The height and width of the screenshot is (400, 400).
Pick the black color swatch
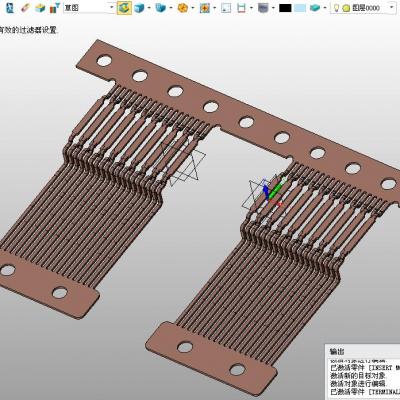point(285,8)
